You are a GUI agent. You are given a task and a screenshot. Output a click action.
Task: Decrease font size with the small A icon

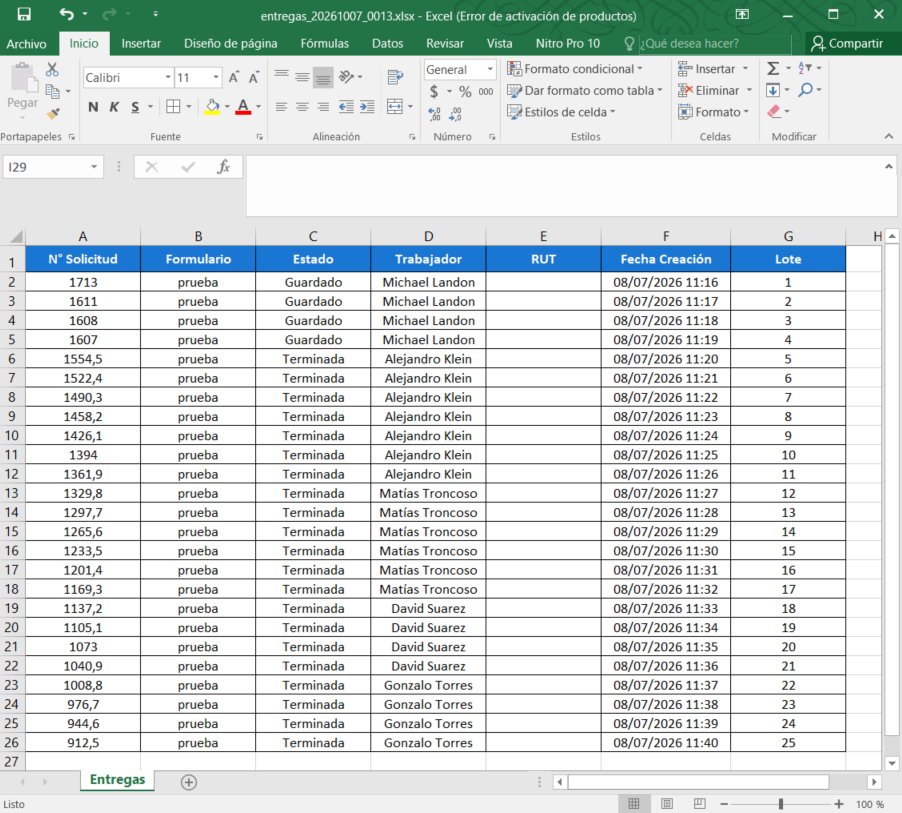pos(253,78)
